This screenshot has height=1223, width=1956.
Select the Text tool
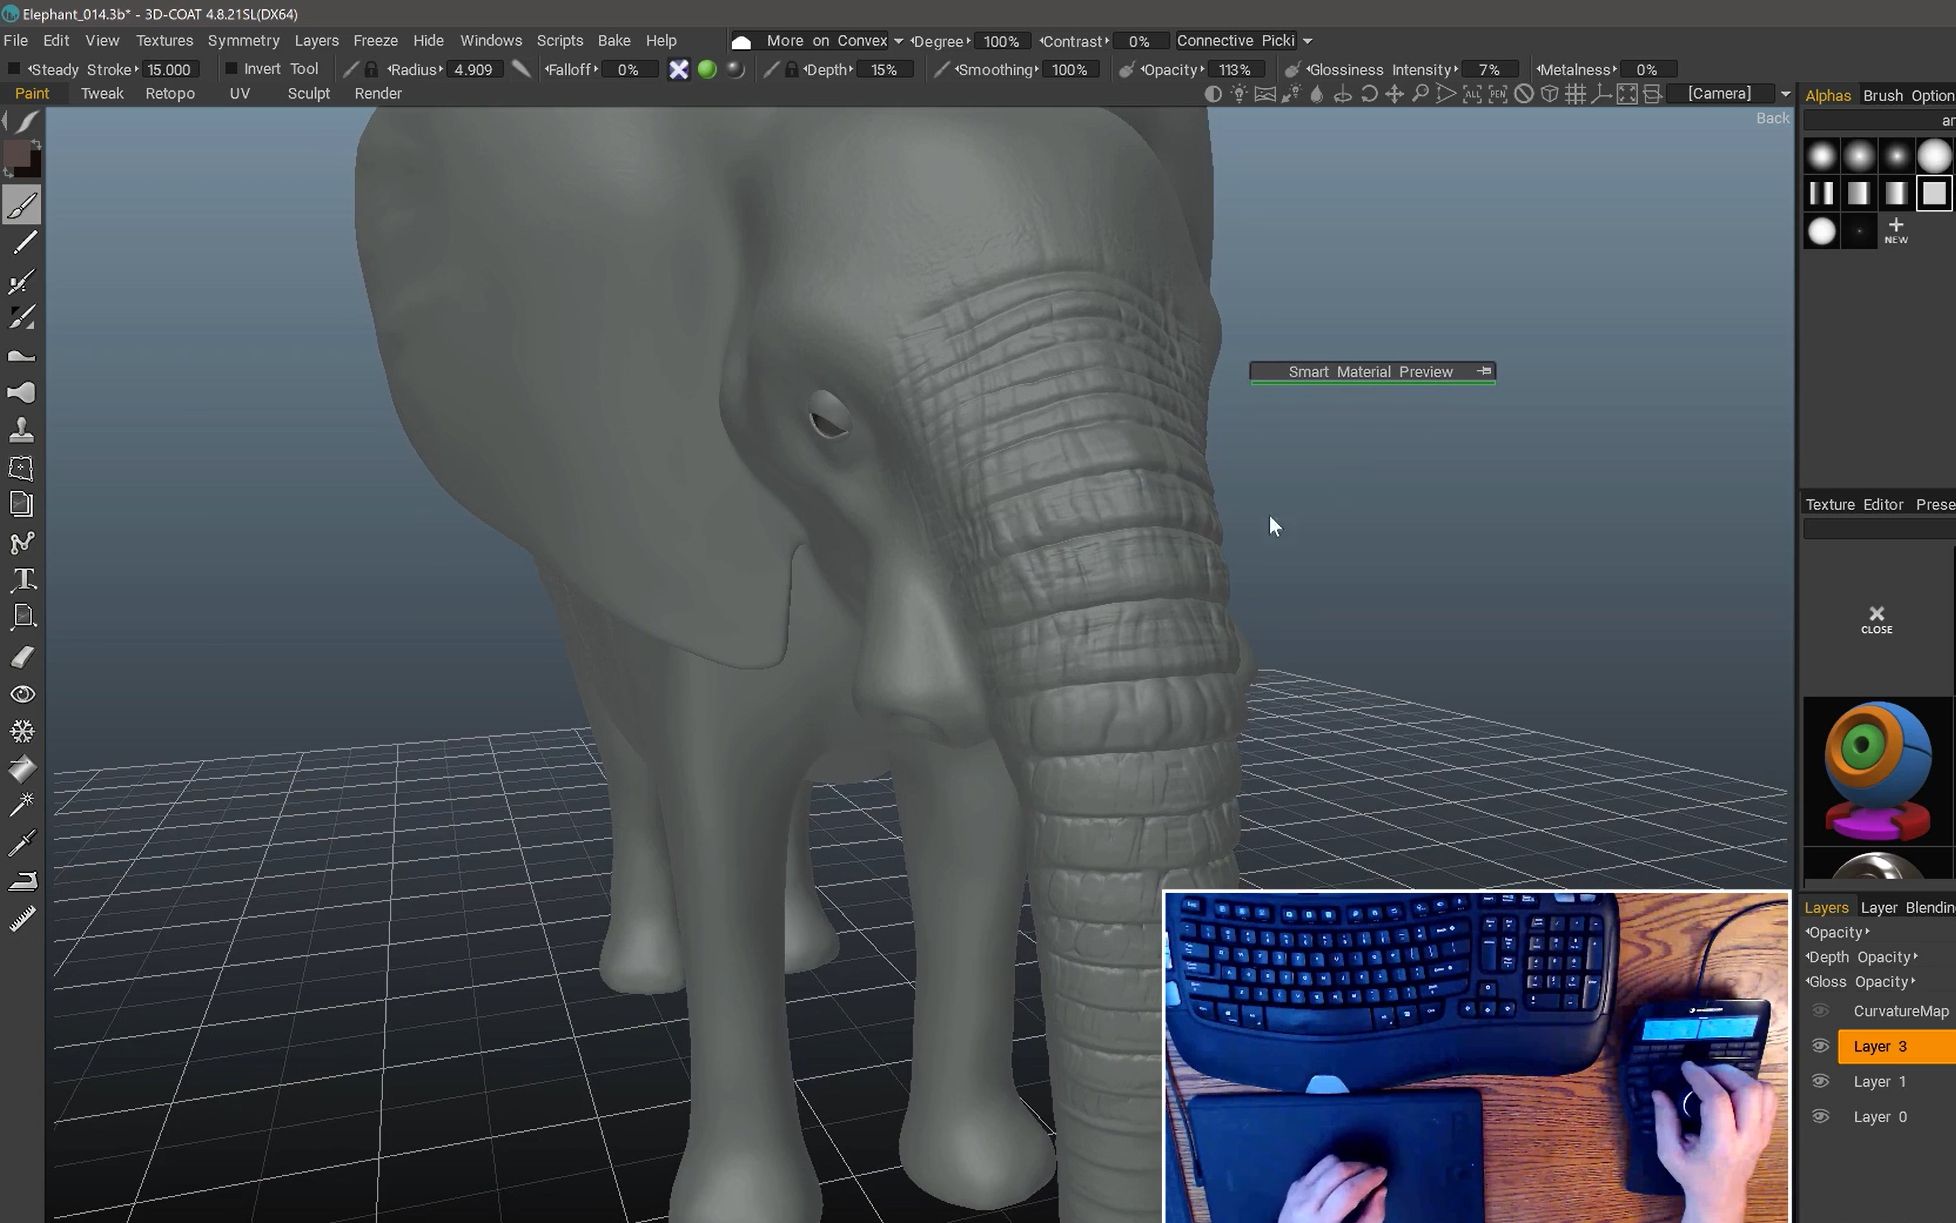[x=22, y=580]
